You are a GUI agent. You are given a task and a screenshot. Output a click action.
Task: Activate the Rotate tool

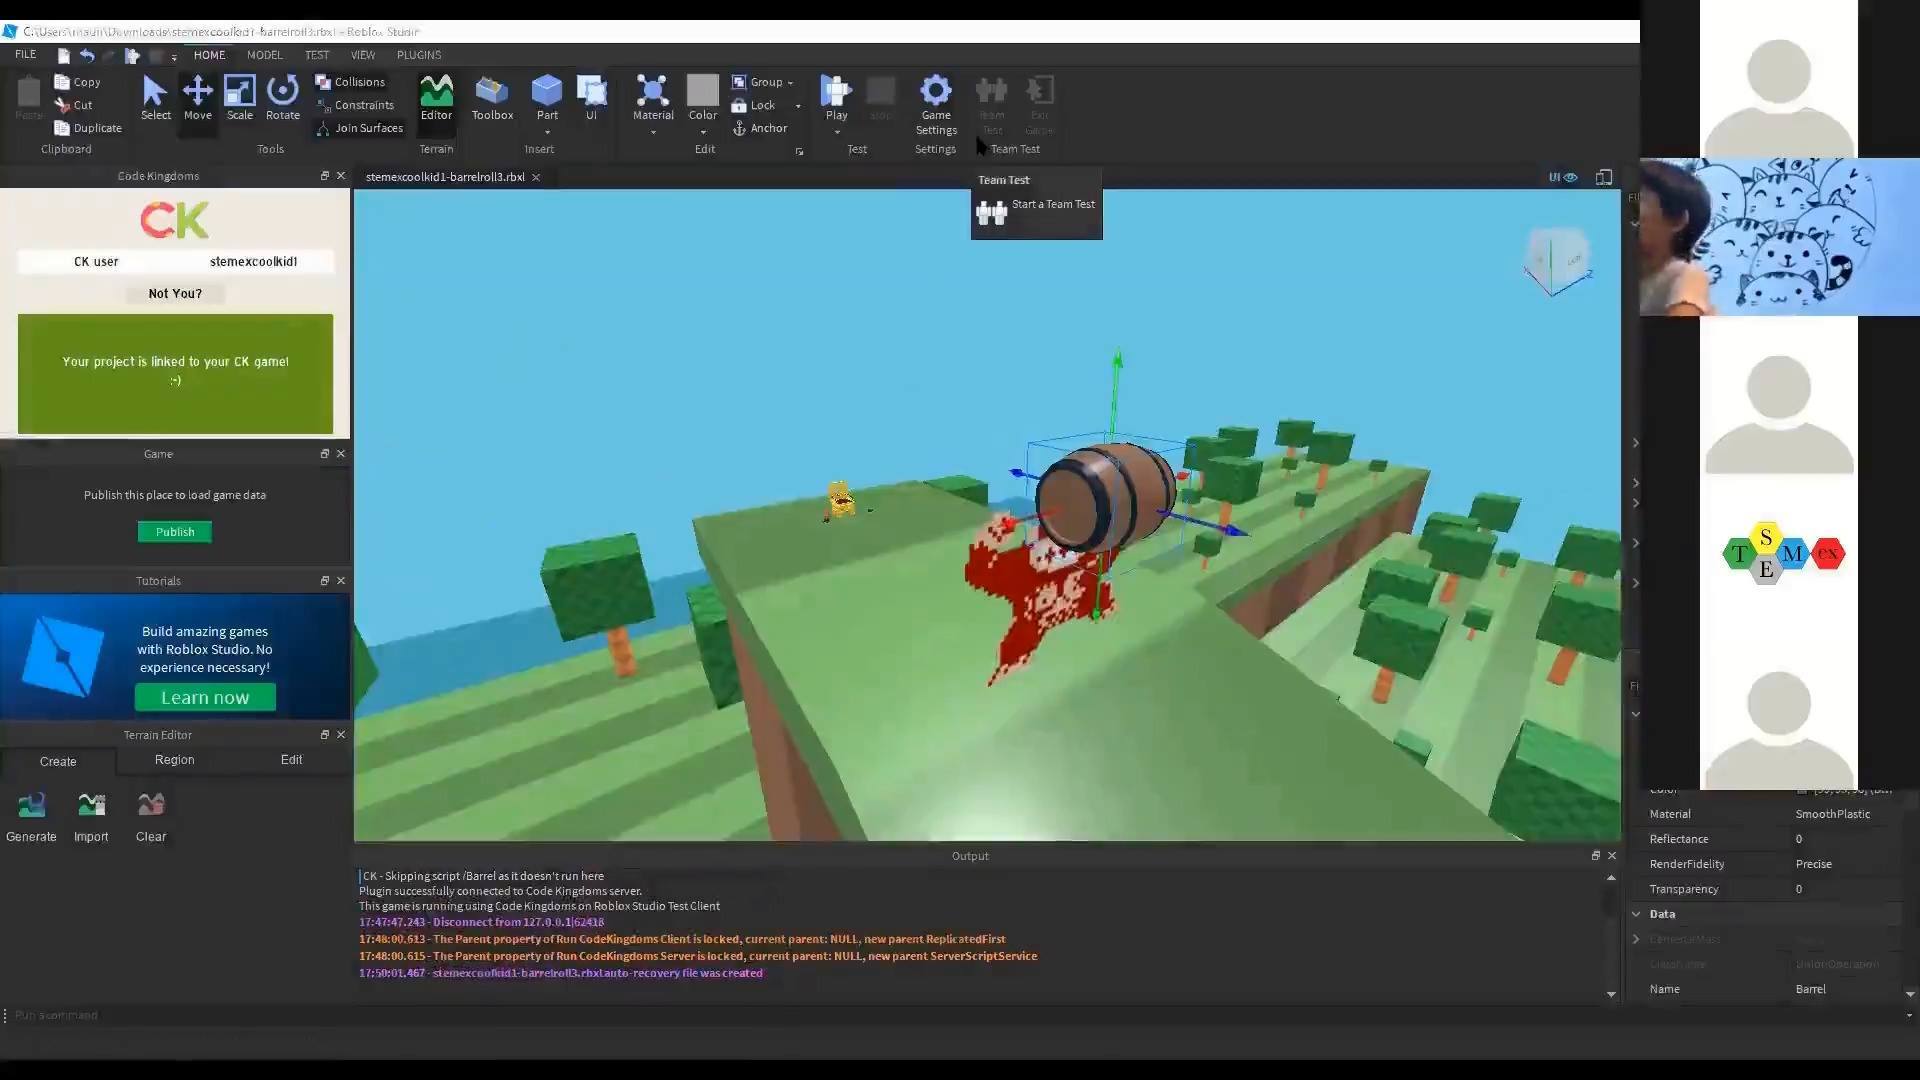[x=283, y=98]
